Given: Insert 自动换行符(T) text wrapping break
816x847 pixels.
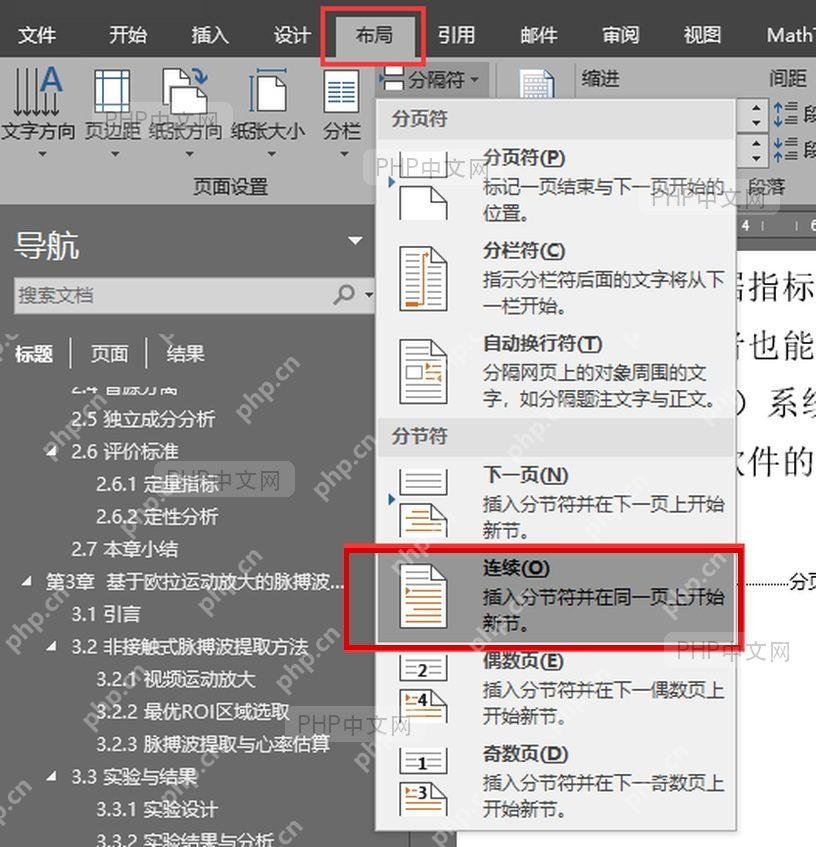Looking at the screenshot, I should (556, 371).
